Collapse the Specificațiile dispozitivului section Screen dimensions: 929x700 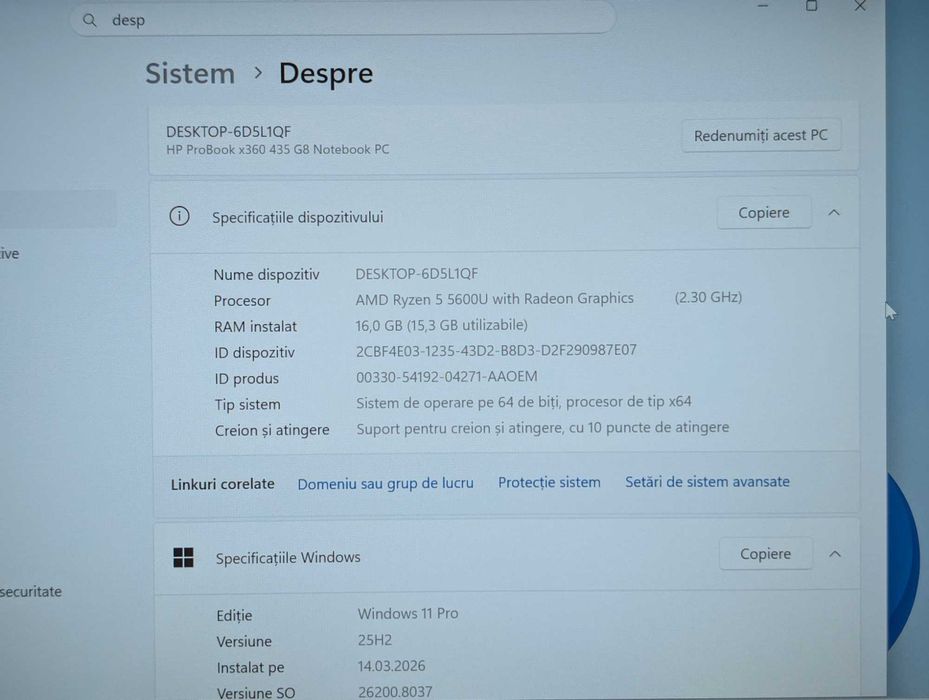coord(834,213)
